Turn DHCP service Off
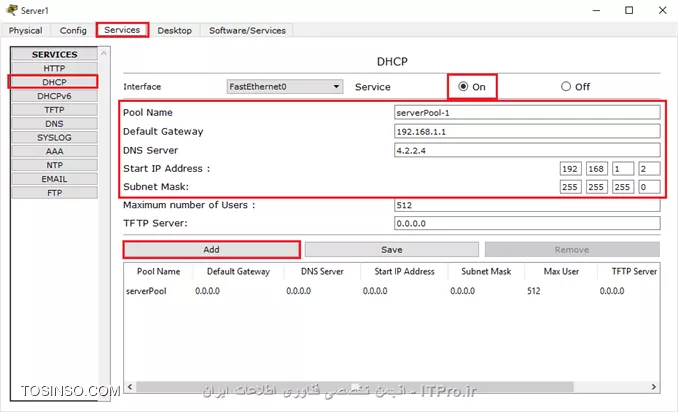The image size is (678, 412). click(x=566, y=86)
